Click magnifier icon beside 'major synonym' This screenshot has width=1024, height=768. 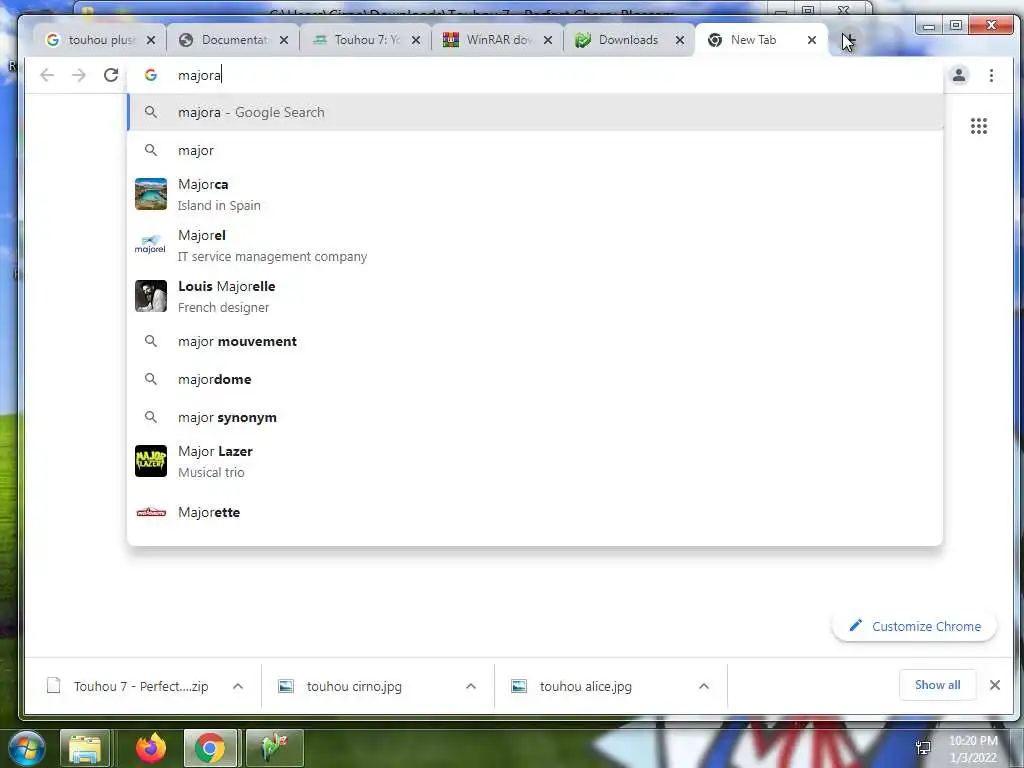(151, 417)
